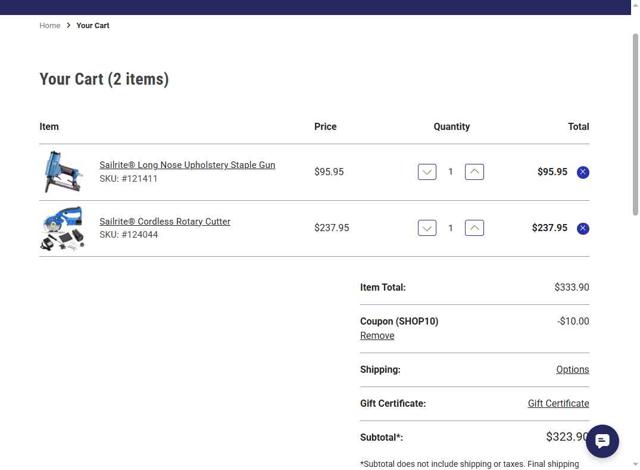Remove the SHOP10 coupon
Image resolution: width=640 pixels, height=470 pixels.
click(377, 335)
